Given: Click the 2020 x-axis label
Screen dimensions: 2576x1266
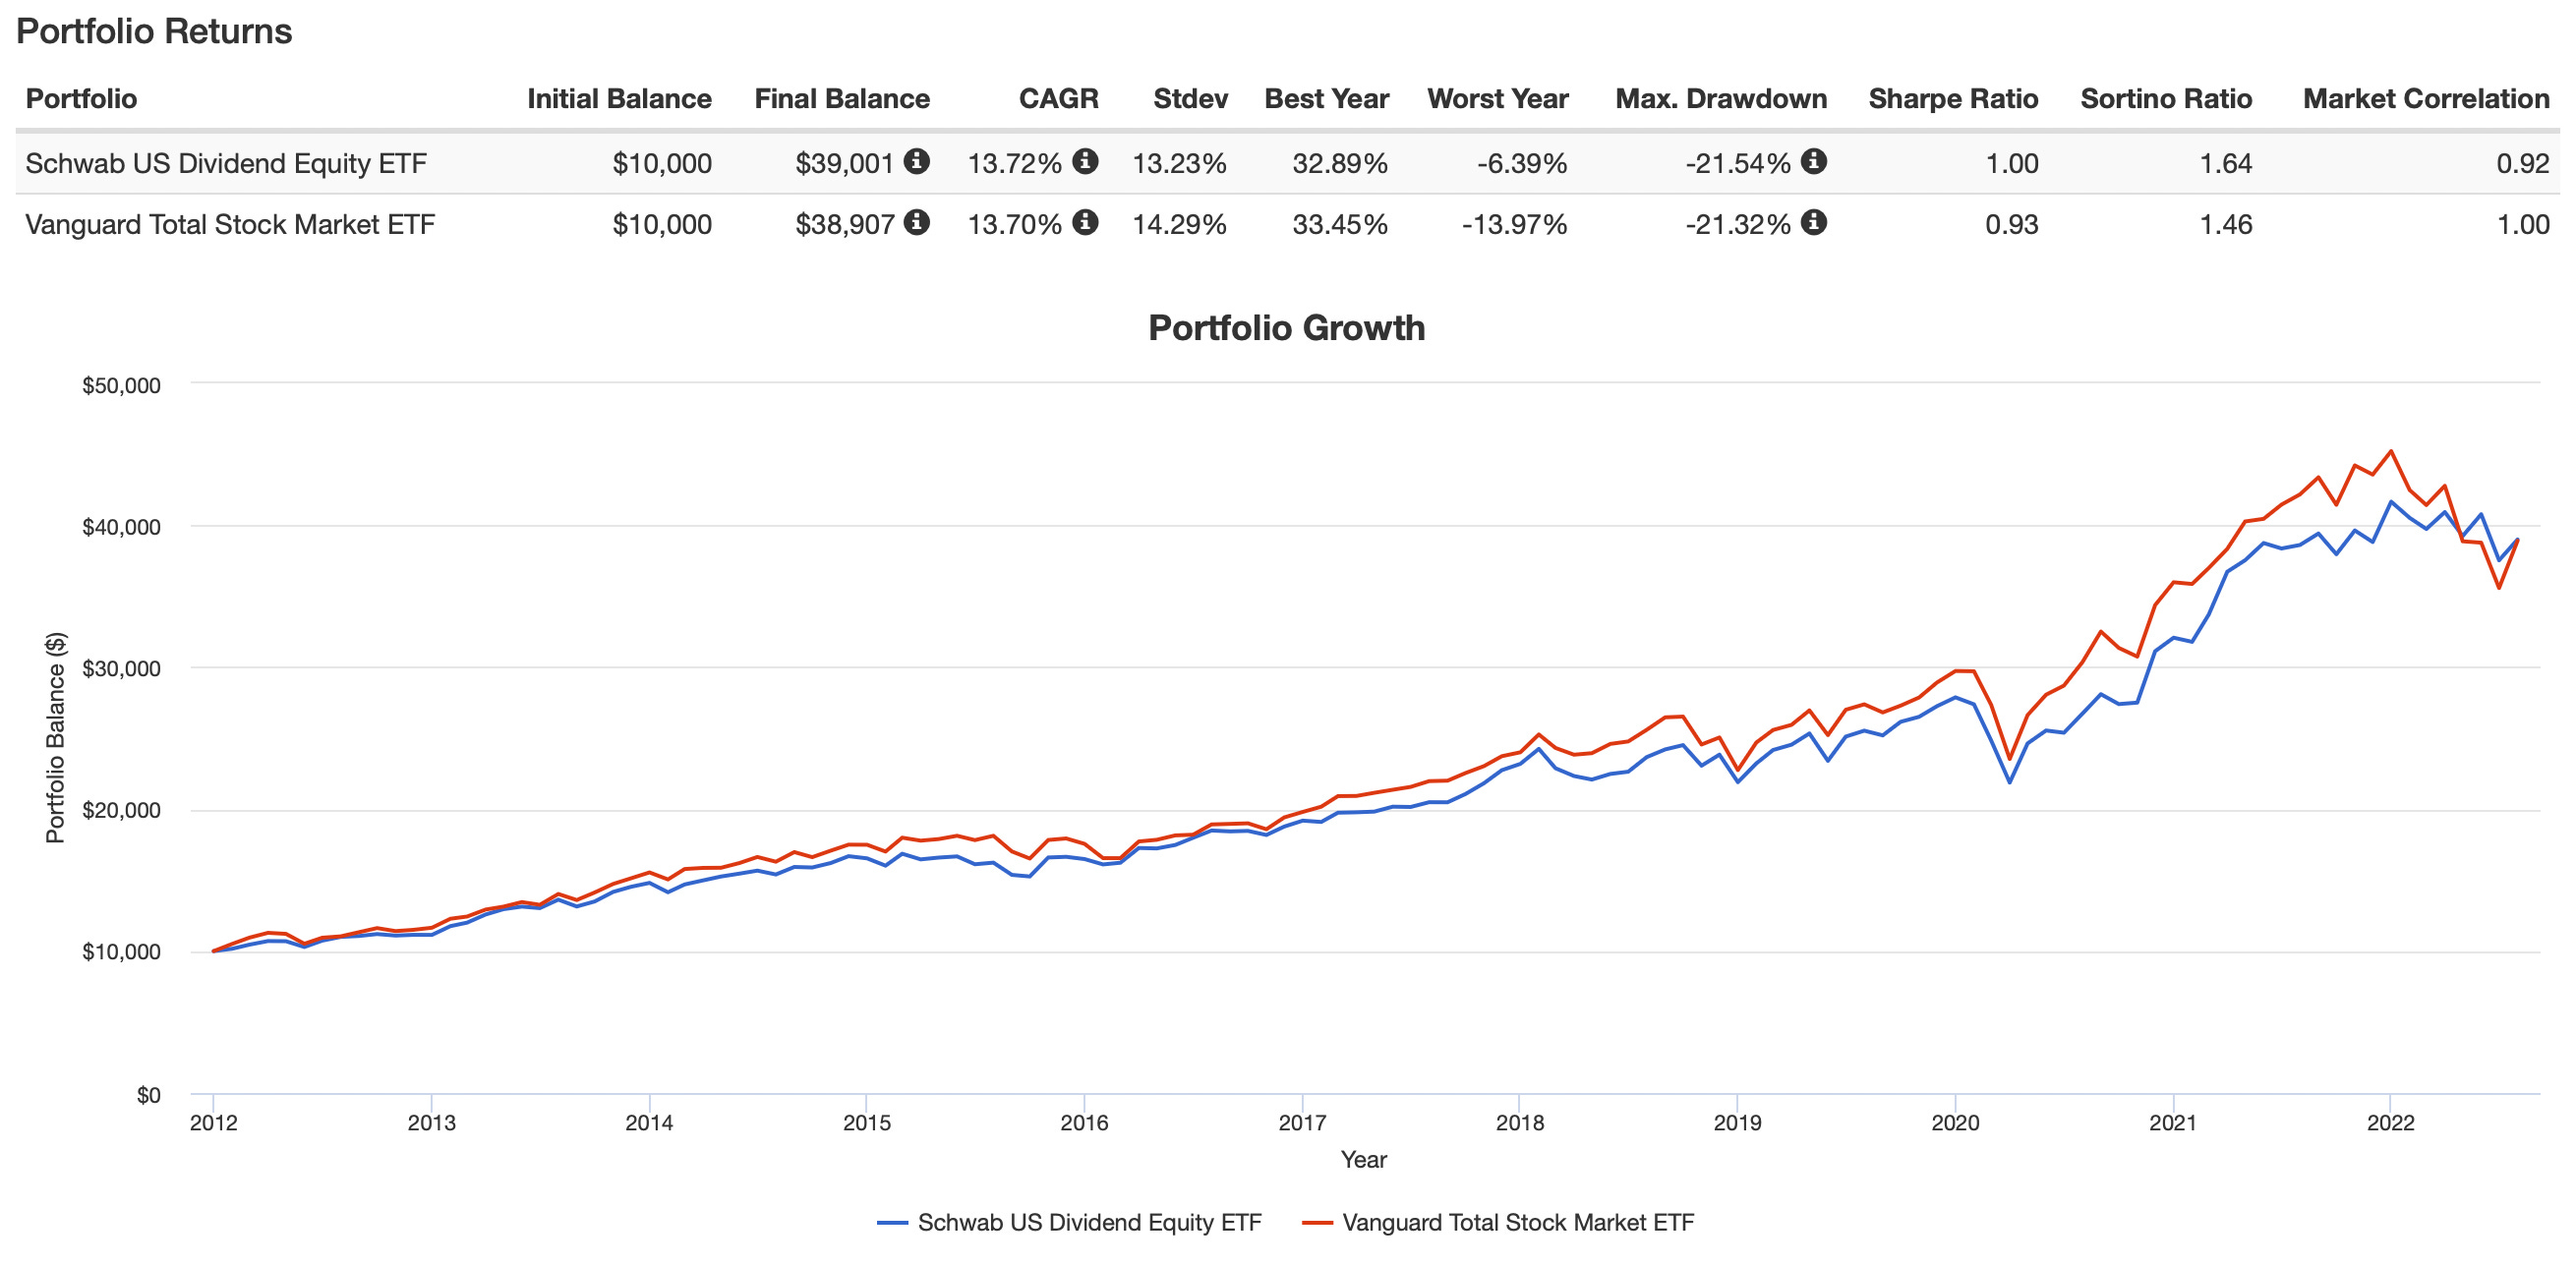Looking at the screenshot, I should tap(1955, 1122).
